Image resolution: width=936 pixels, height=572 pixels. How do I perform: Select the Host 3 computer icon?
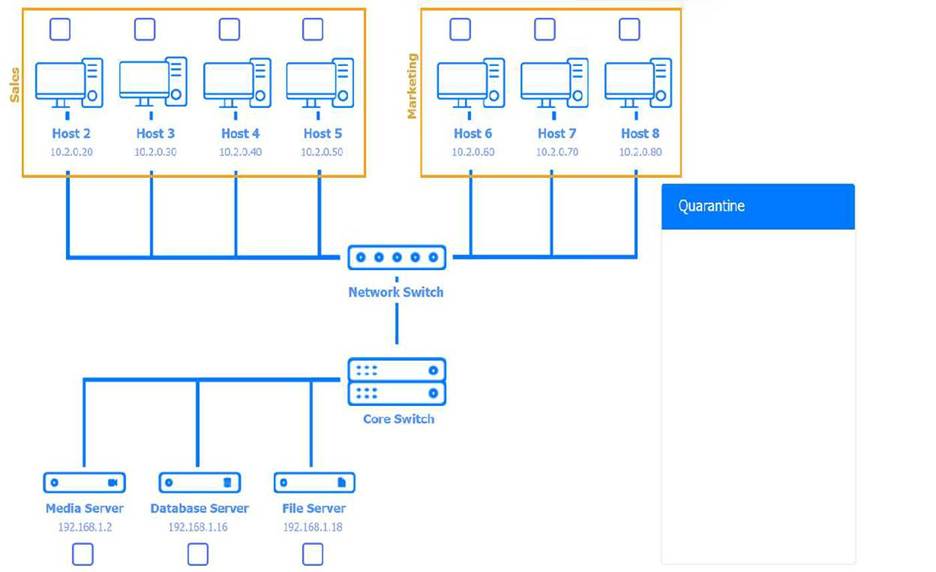[152, 84]
